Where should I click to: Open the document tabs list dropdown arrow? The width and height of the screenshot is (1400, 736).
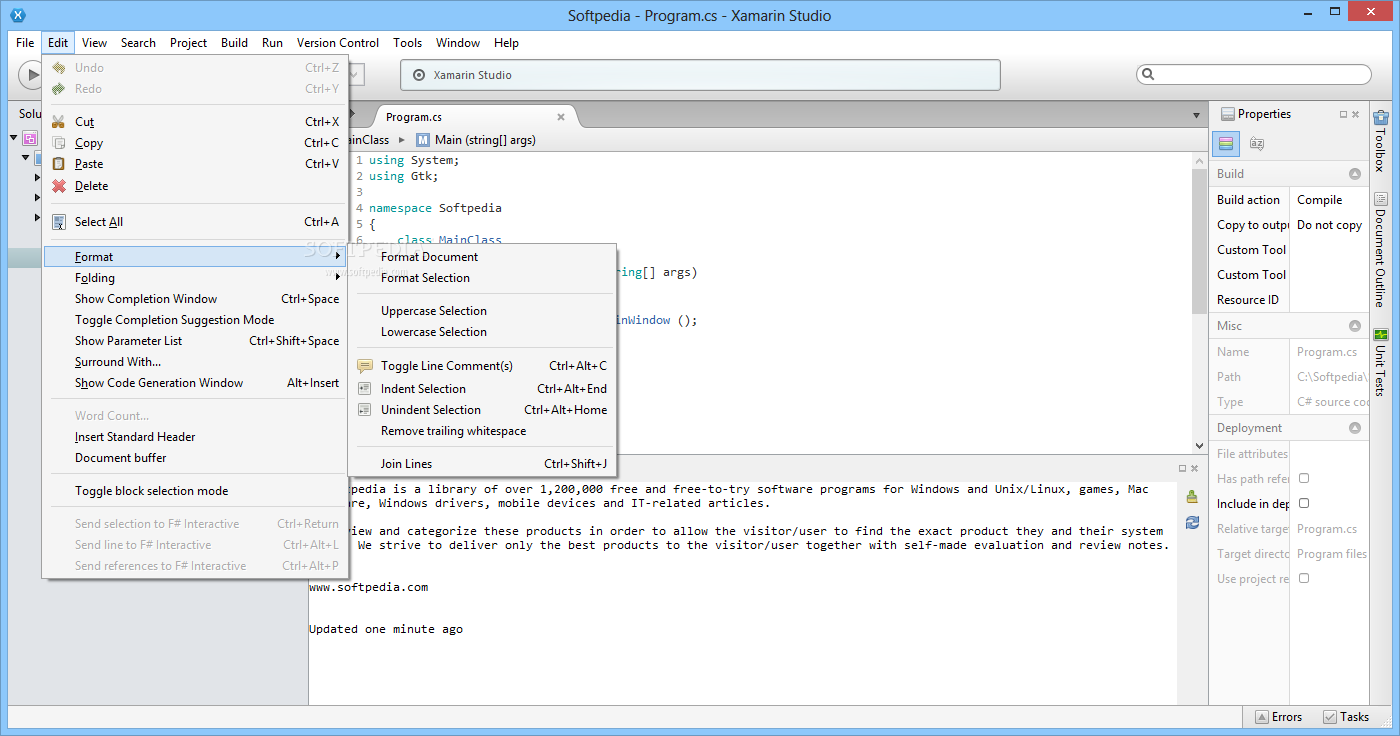[1196, 117]
